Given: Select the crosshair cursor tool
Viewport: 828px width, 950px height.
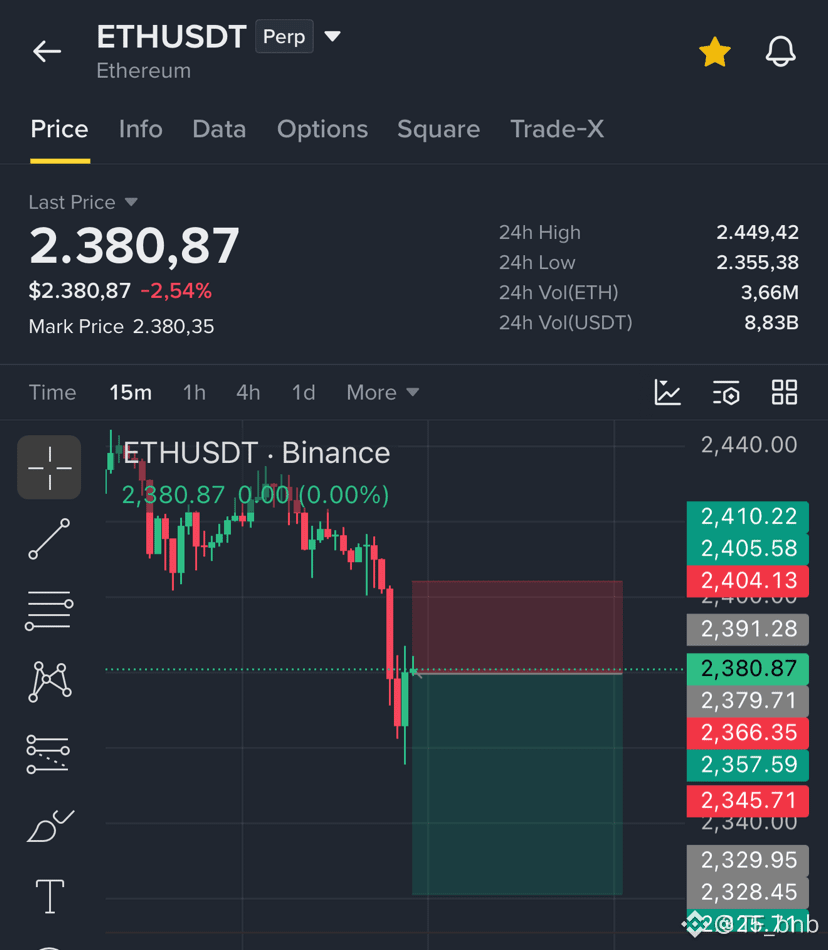Looking at the screenshot, I should (x=49, y=467).
